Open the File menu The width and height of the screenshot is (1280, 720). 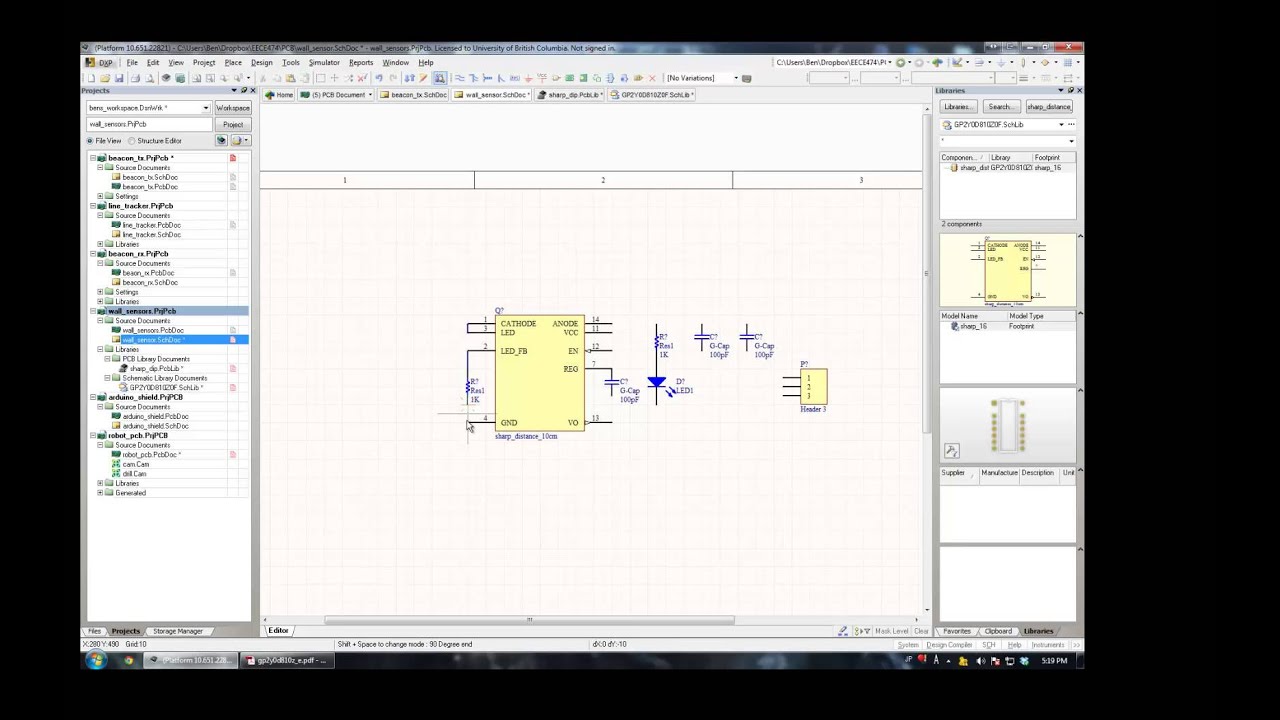tap(131, 63)
